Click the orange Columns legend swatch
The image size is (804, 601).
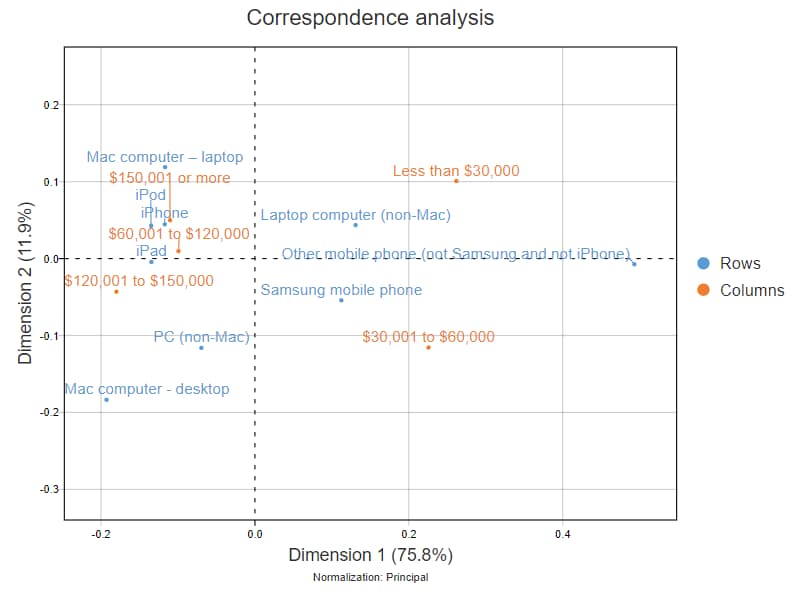pyautogui.click(x=703, y=290)
